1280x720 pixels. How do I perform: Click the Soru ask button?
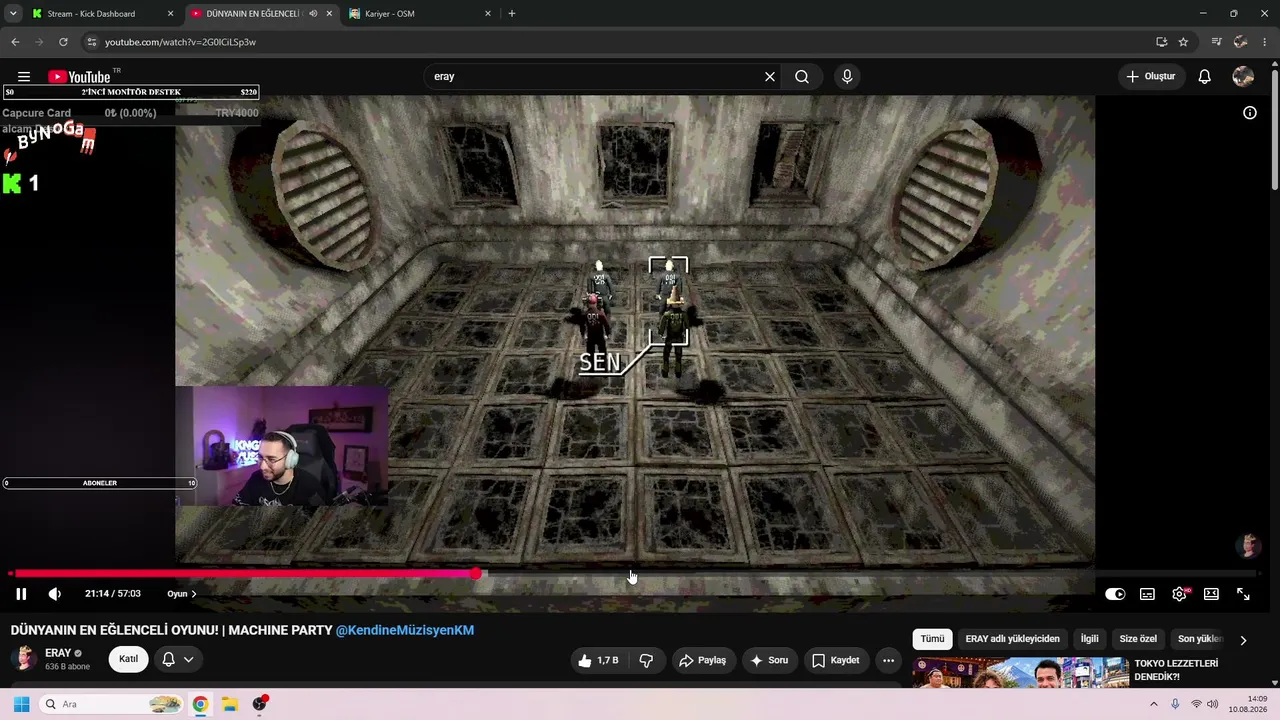769,660
